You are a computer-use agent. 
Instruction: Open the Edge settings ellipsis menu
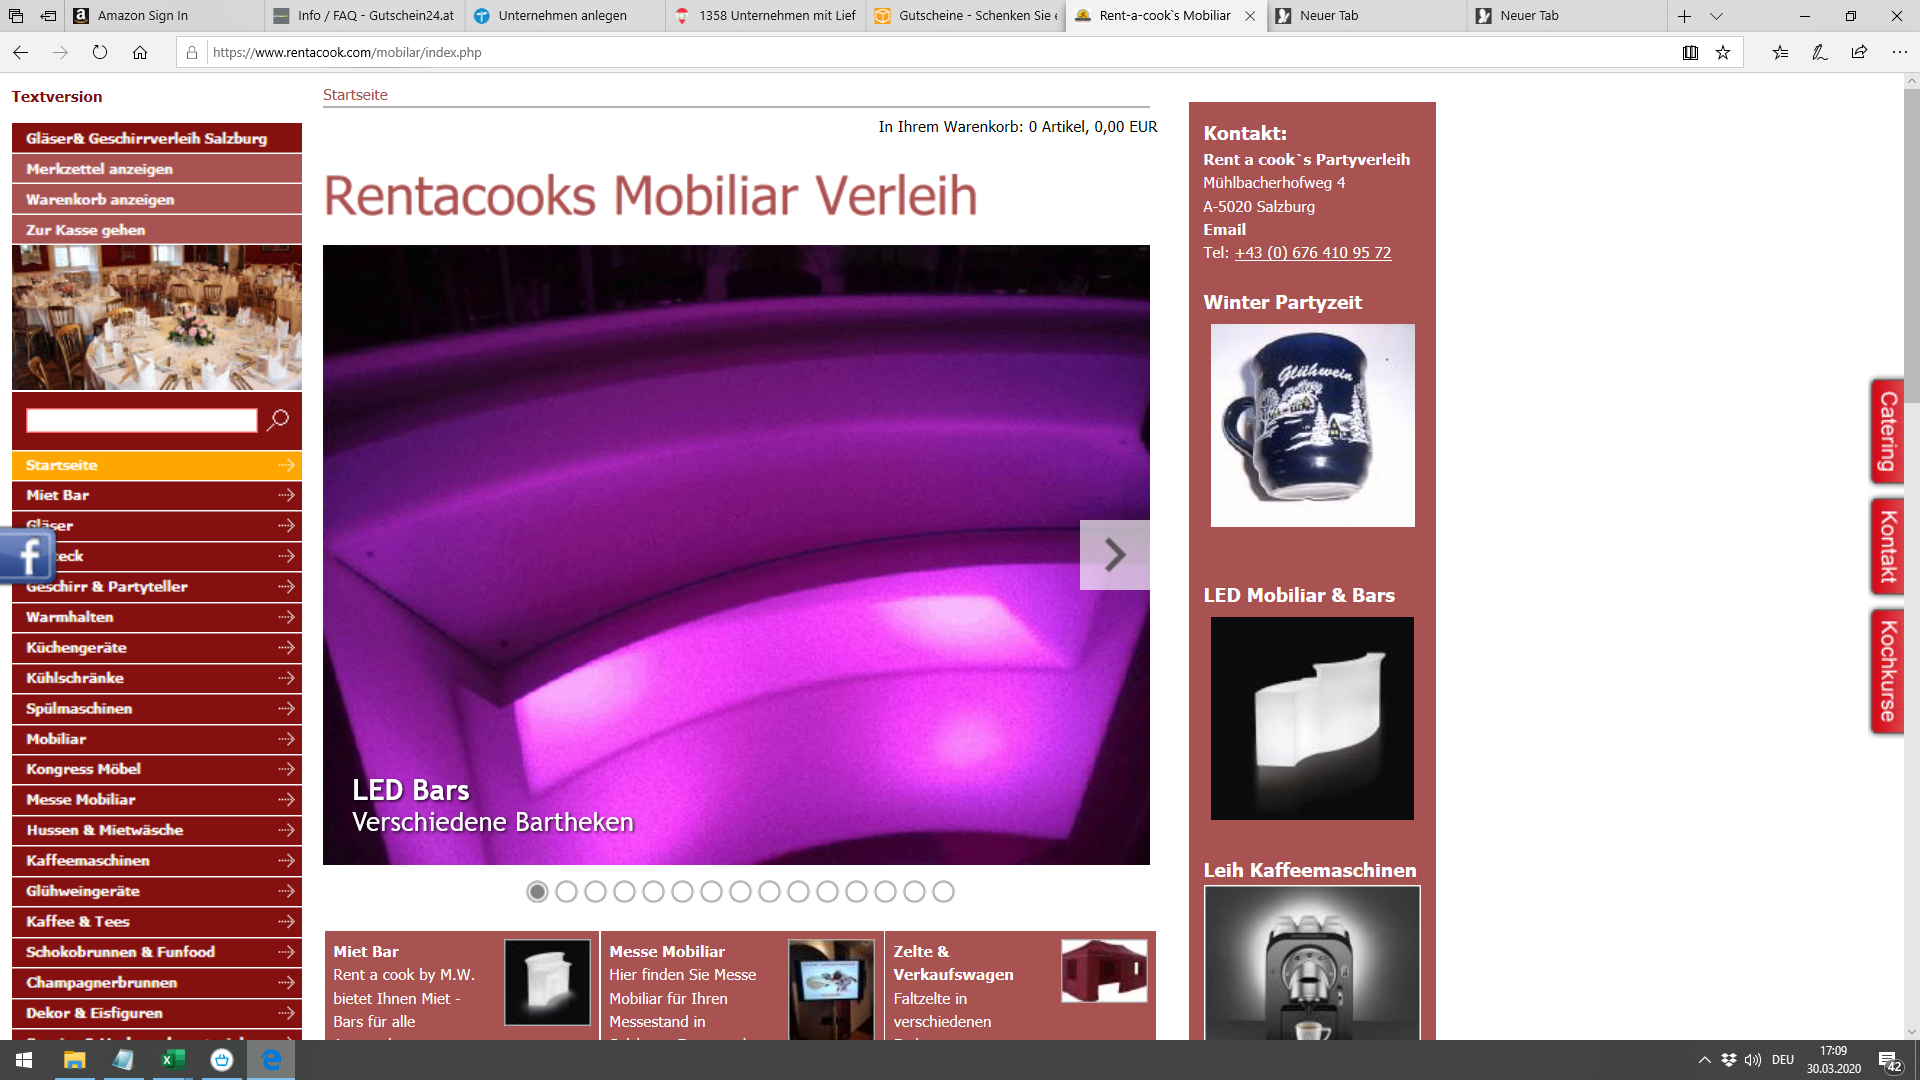click(1899, 53)
